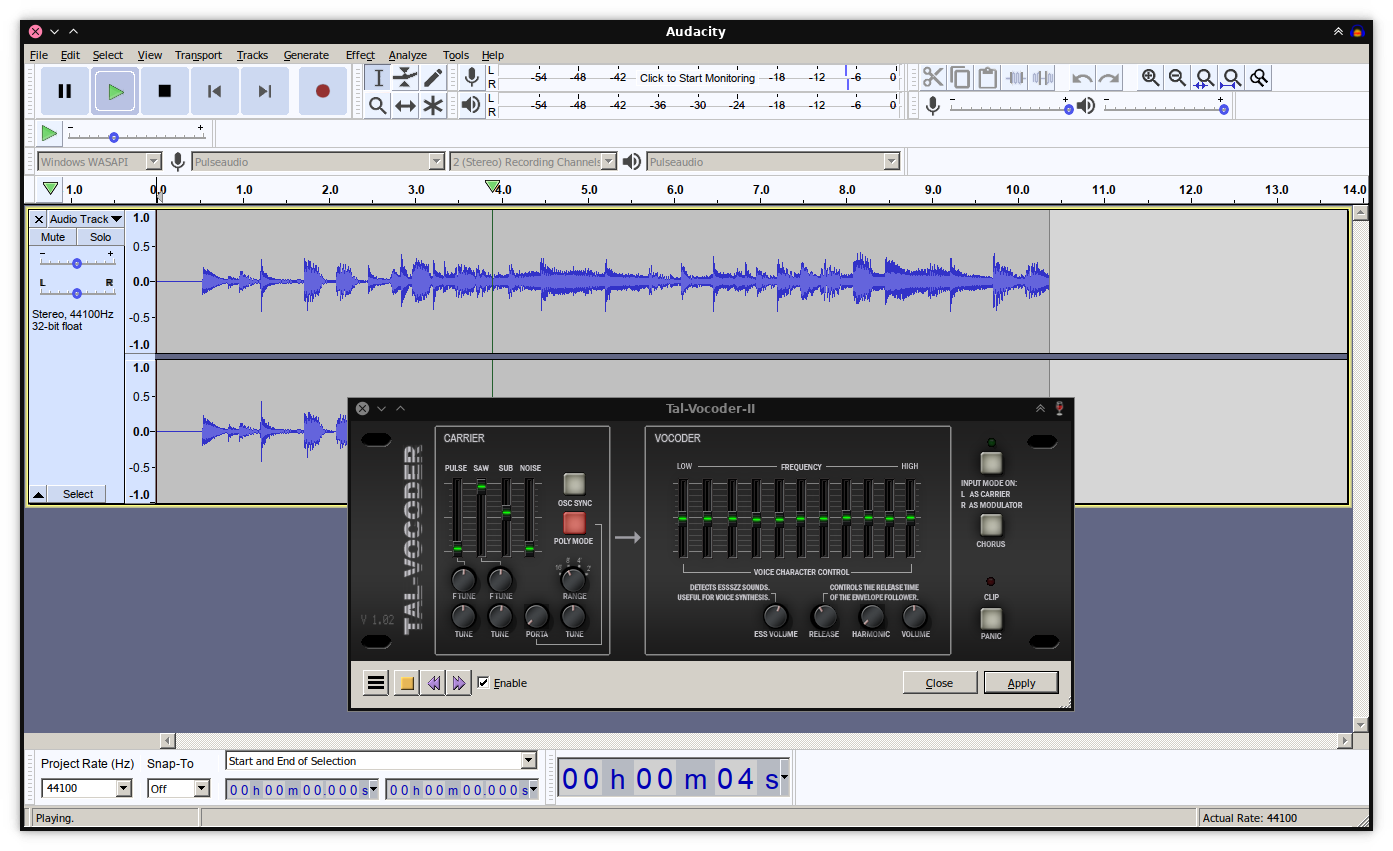Viewport: 1393px width, 851px height.
Task: Open the Generate menu
Action: [306, 55]
